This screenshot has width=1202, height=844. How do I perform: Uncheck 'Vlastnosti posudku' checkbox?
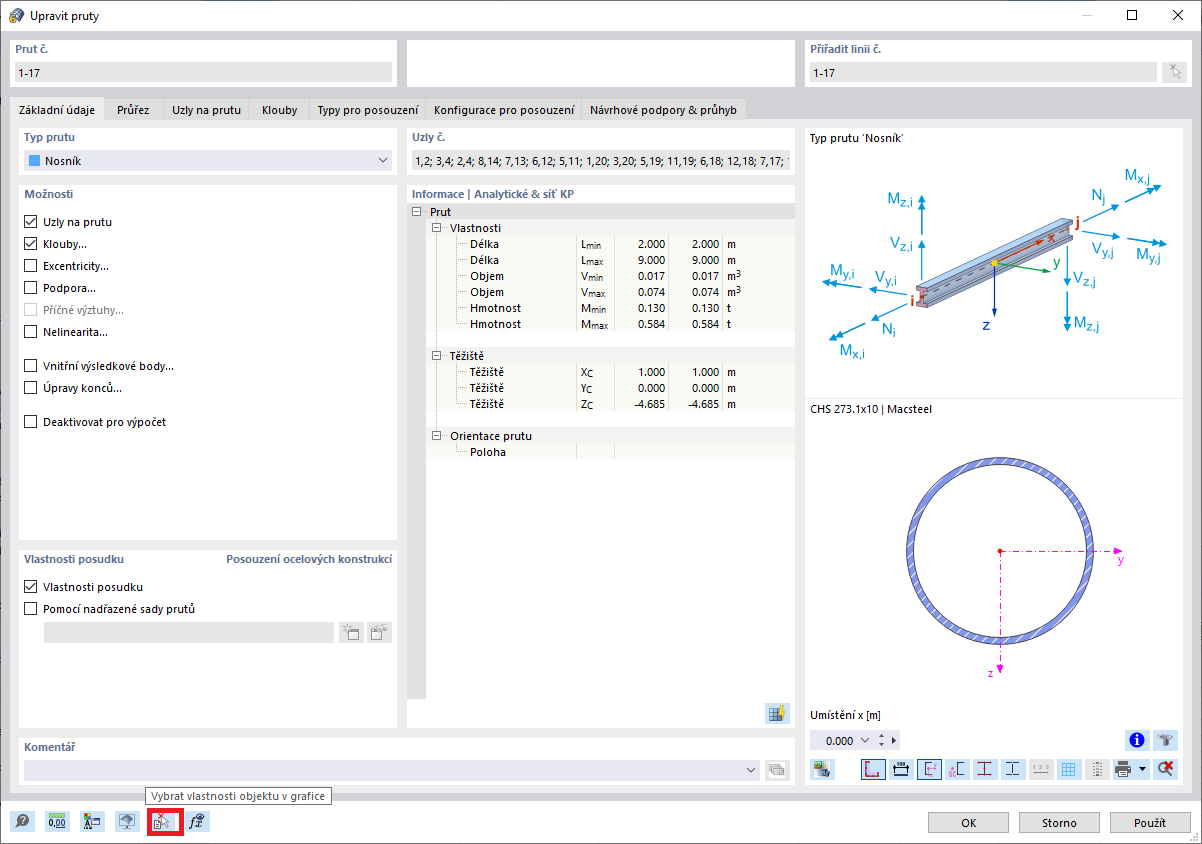coord(30,587)
